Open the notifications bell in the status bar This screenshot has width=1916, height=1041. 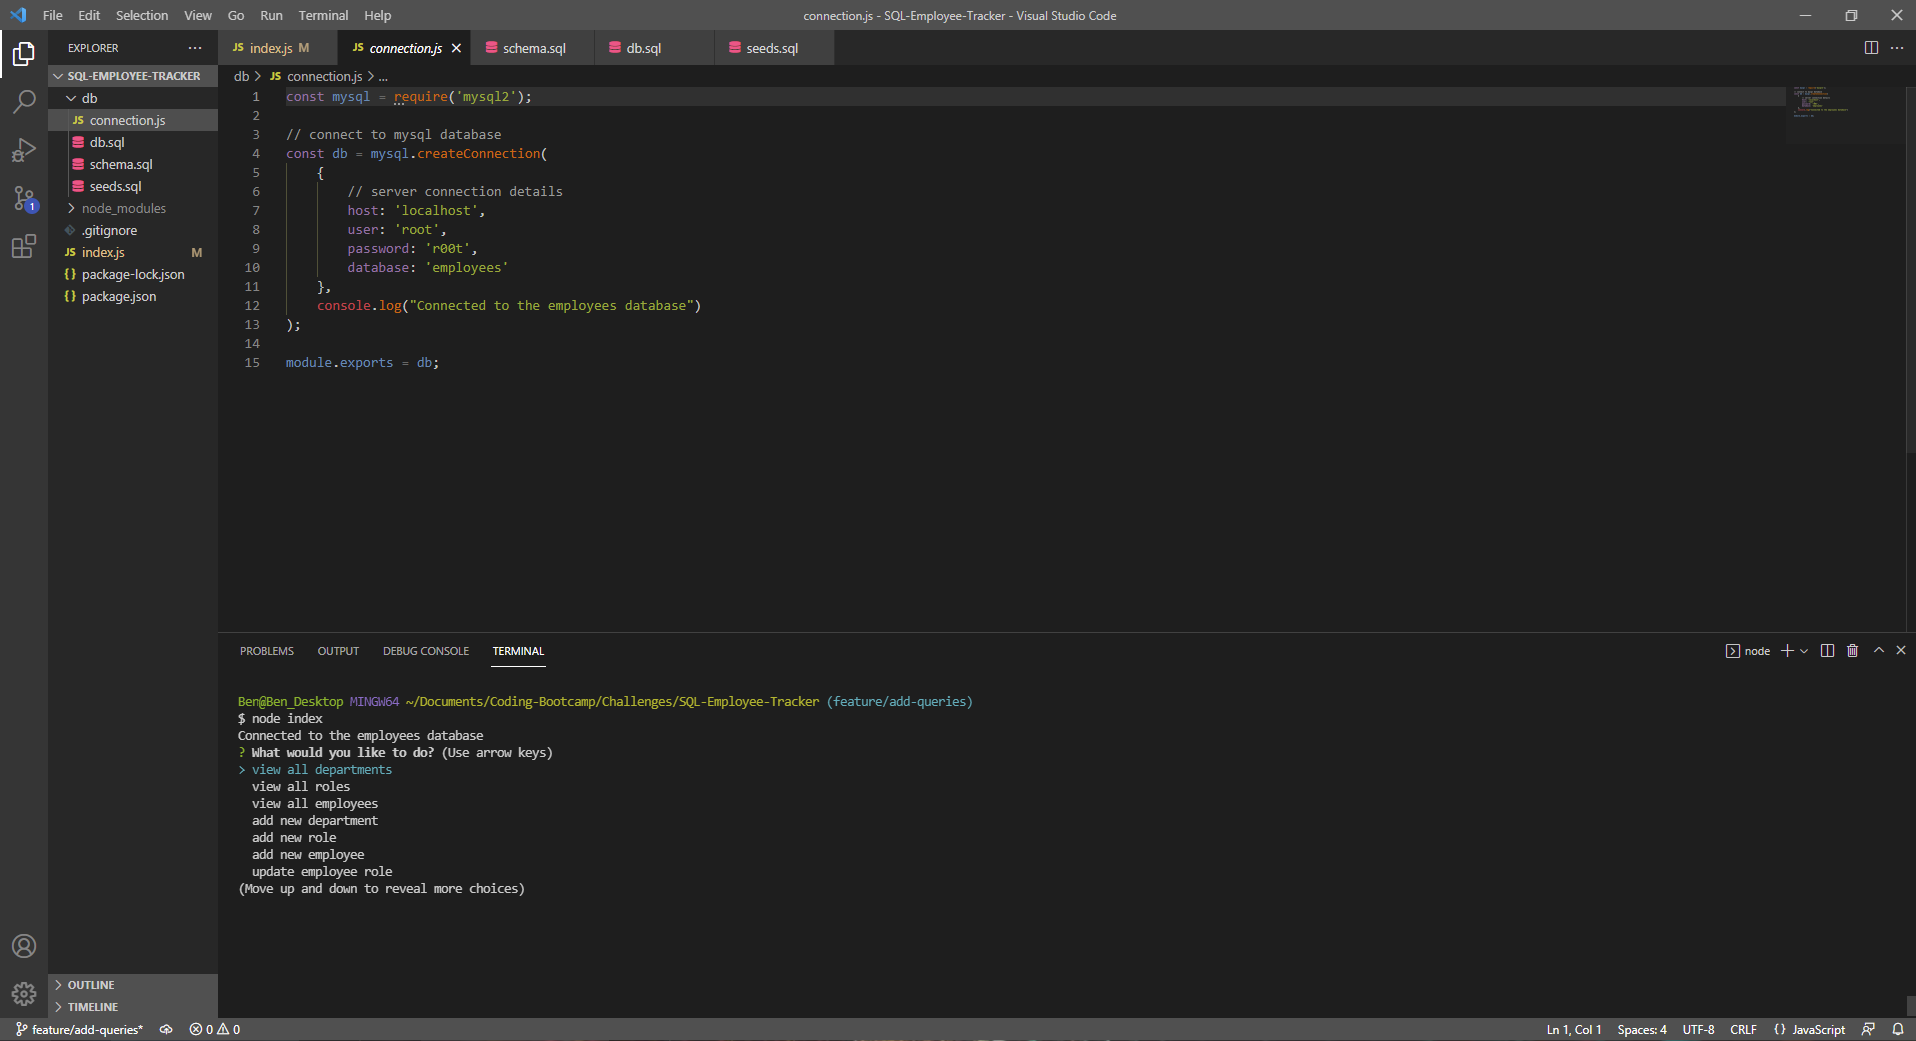[x=1898, y=1029]
